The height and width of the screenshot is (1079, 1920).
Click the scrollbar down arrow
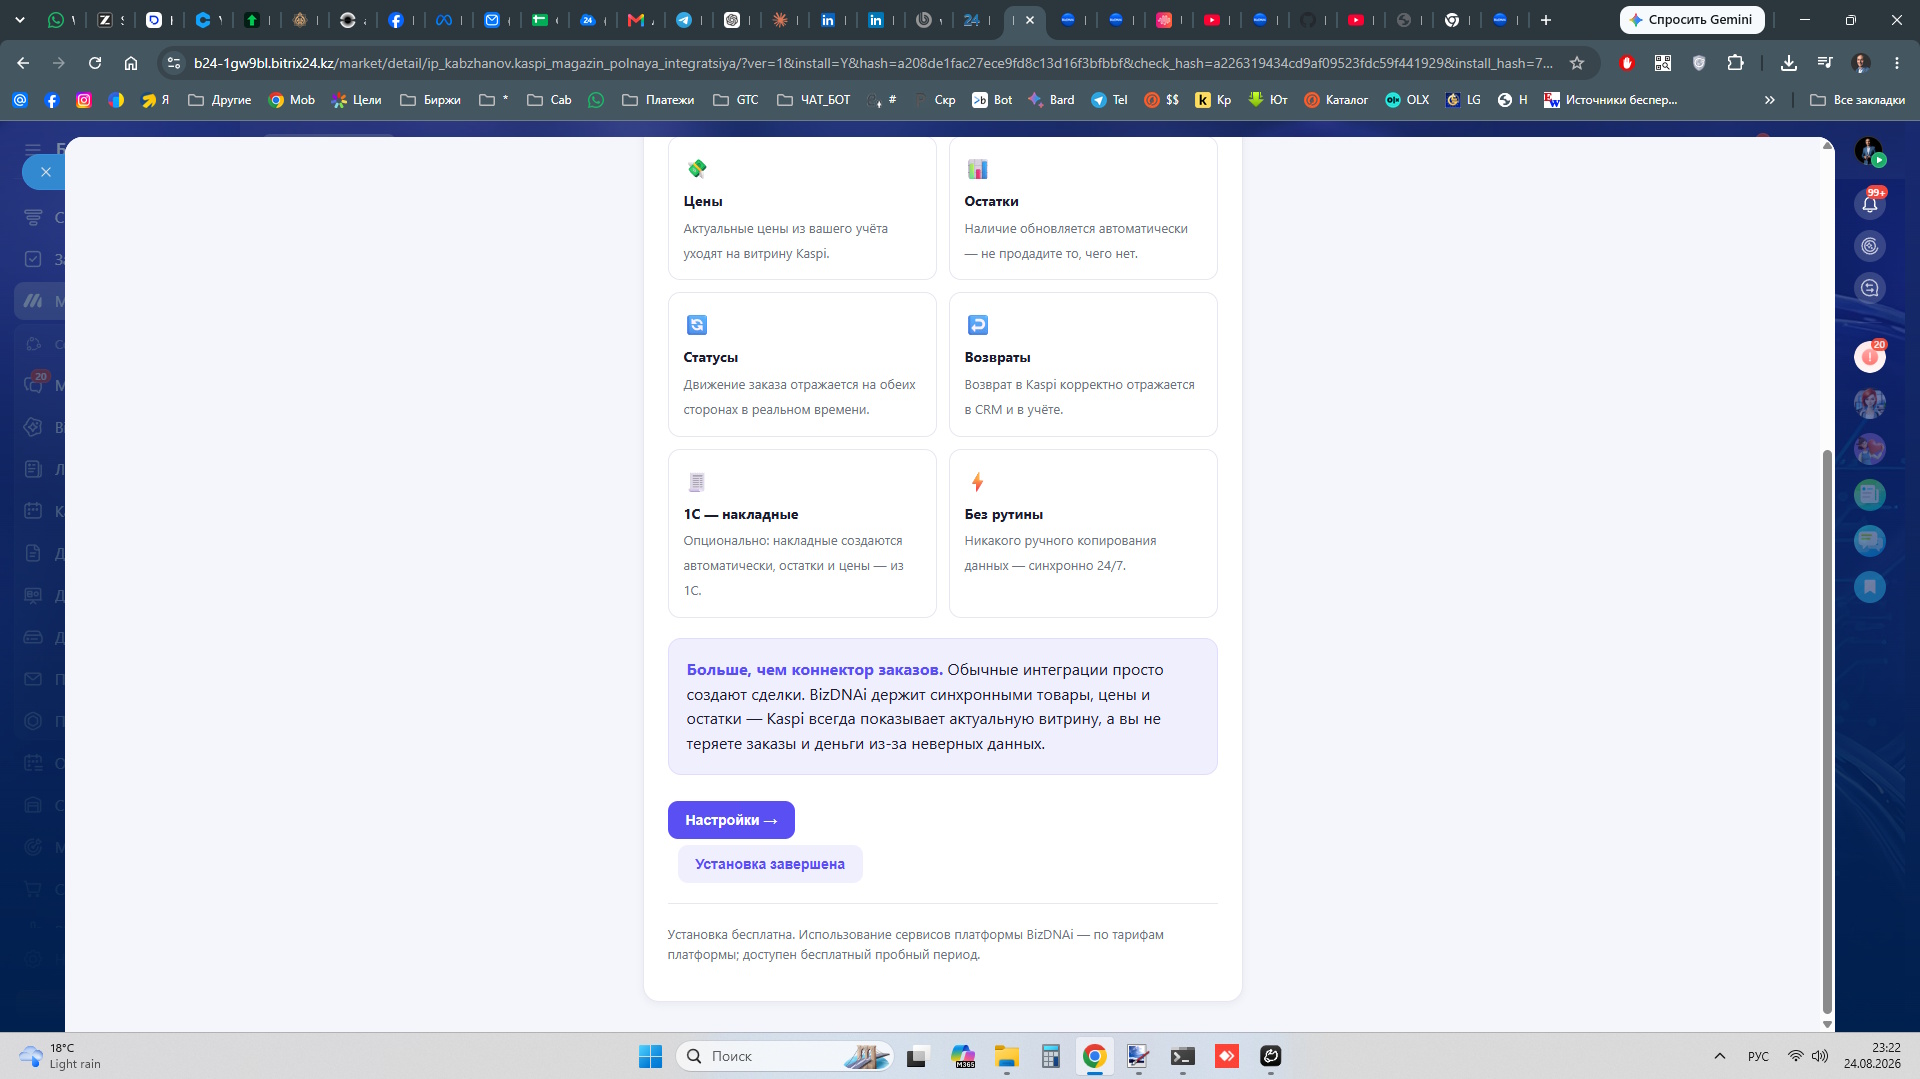(x=1827, y=1024)
